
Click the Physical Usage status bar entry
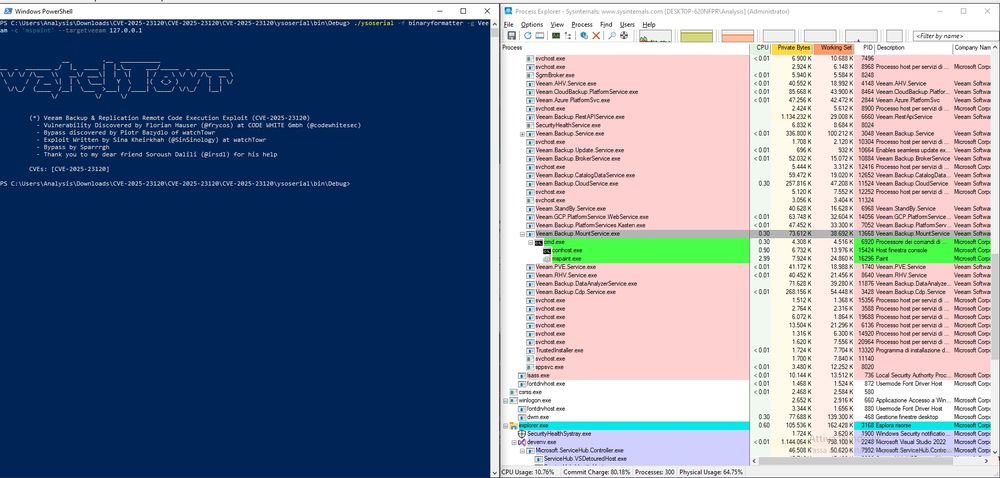pos(712,472)
